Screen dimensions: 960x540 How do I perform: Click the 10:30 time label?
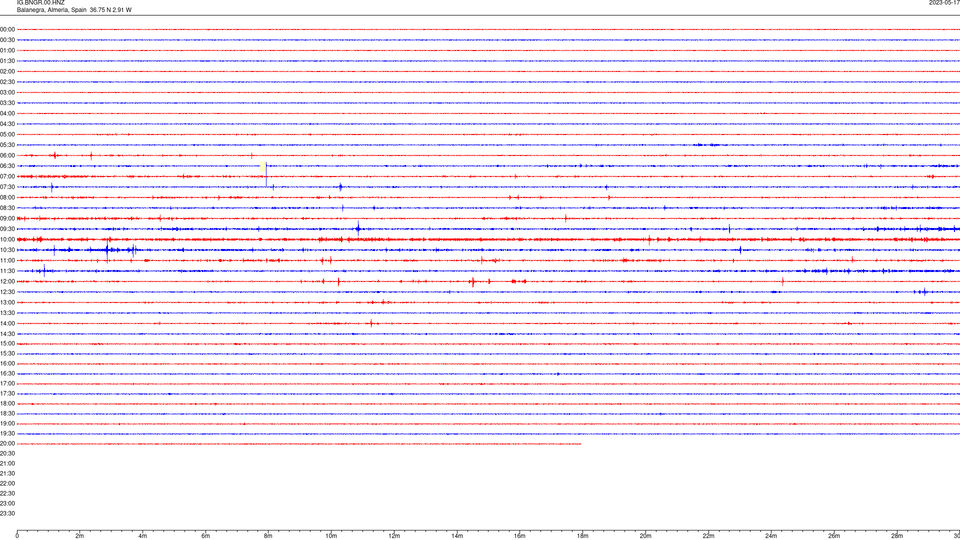click(7, 250)
